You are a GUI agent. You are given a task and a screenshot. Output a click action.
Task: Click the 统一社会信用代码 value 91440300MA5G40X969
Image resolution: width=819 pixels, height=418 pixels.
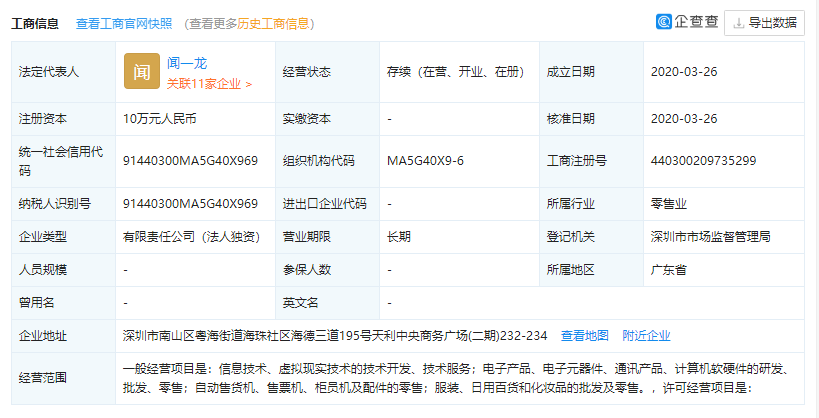190,160
